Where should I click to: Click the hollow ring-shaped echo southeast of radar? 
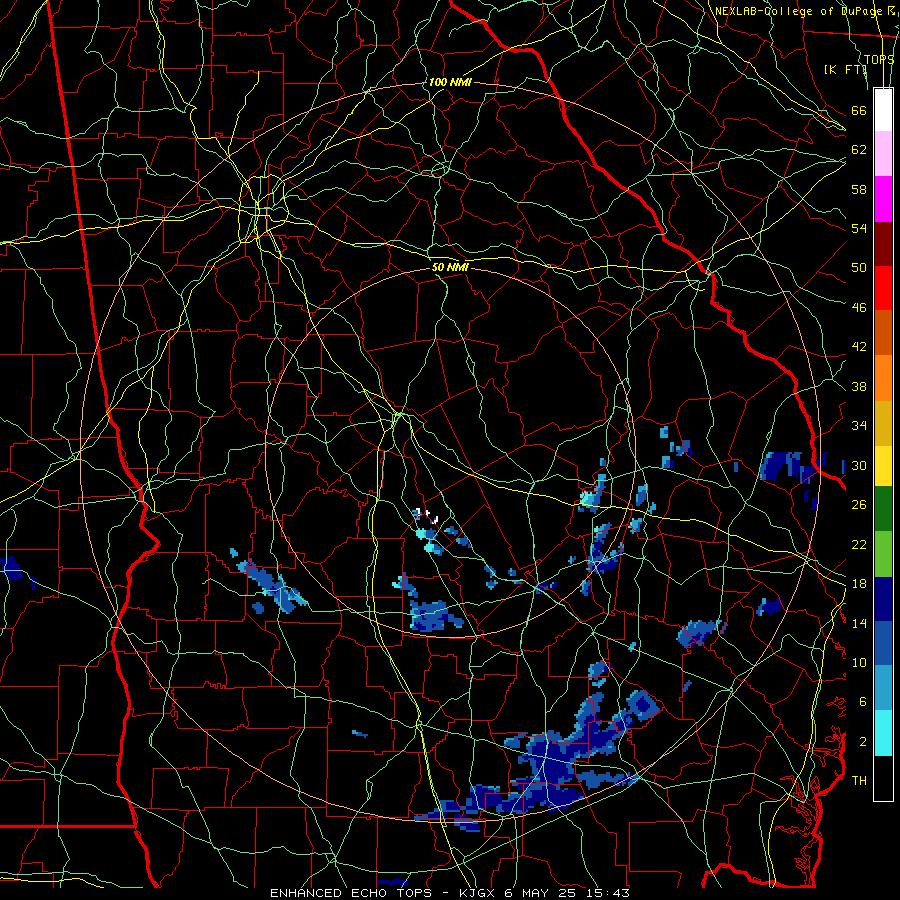642,704
